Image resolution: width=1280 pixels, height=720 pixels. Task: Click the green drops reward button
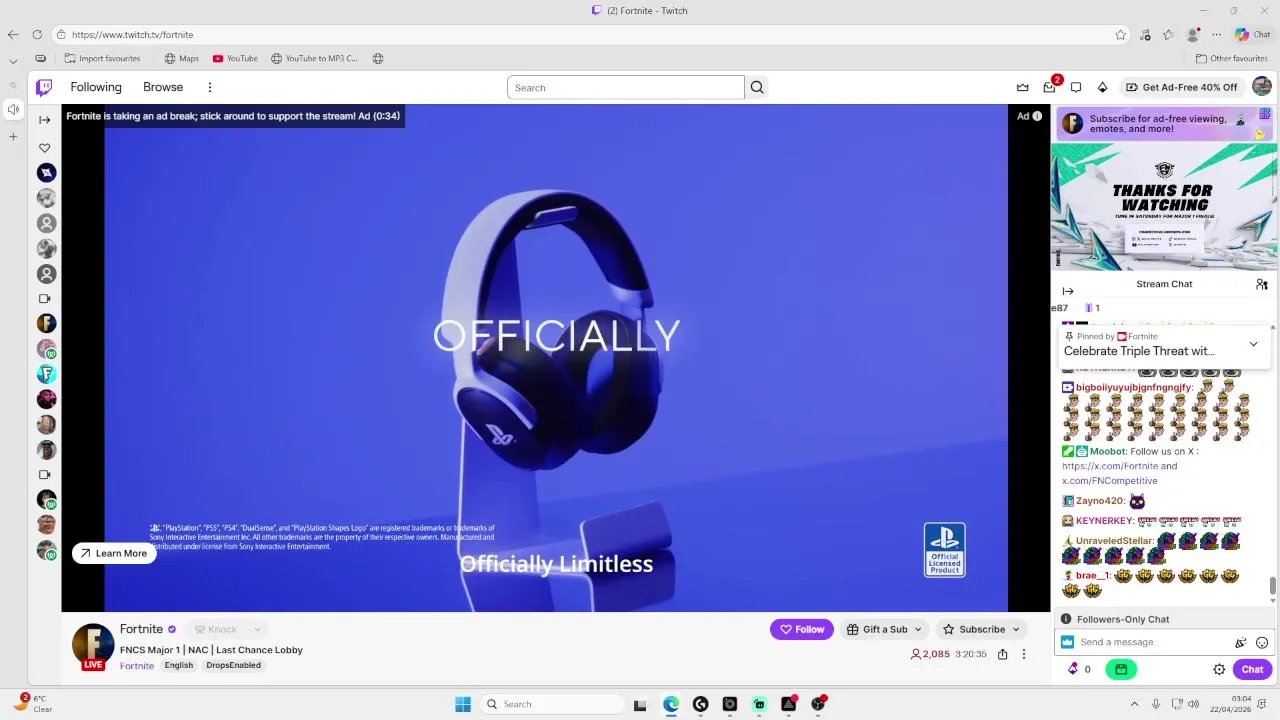pyautogui.click(x=1121, y=670)
